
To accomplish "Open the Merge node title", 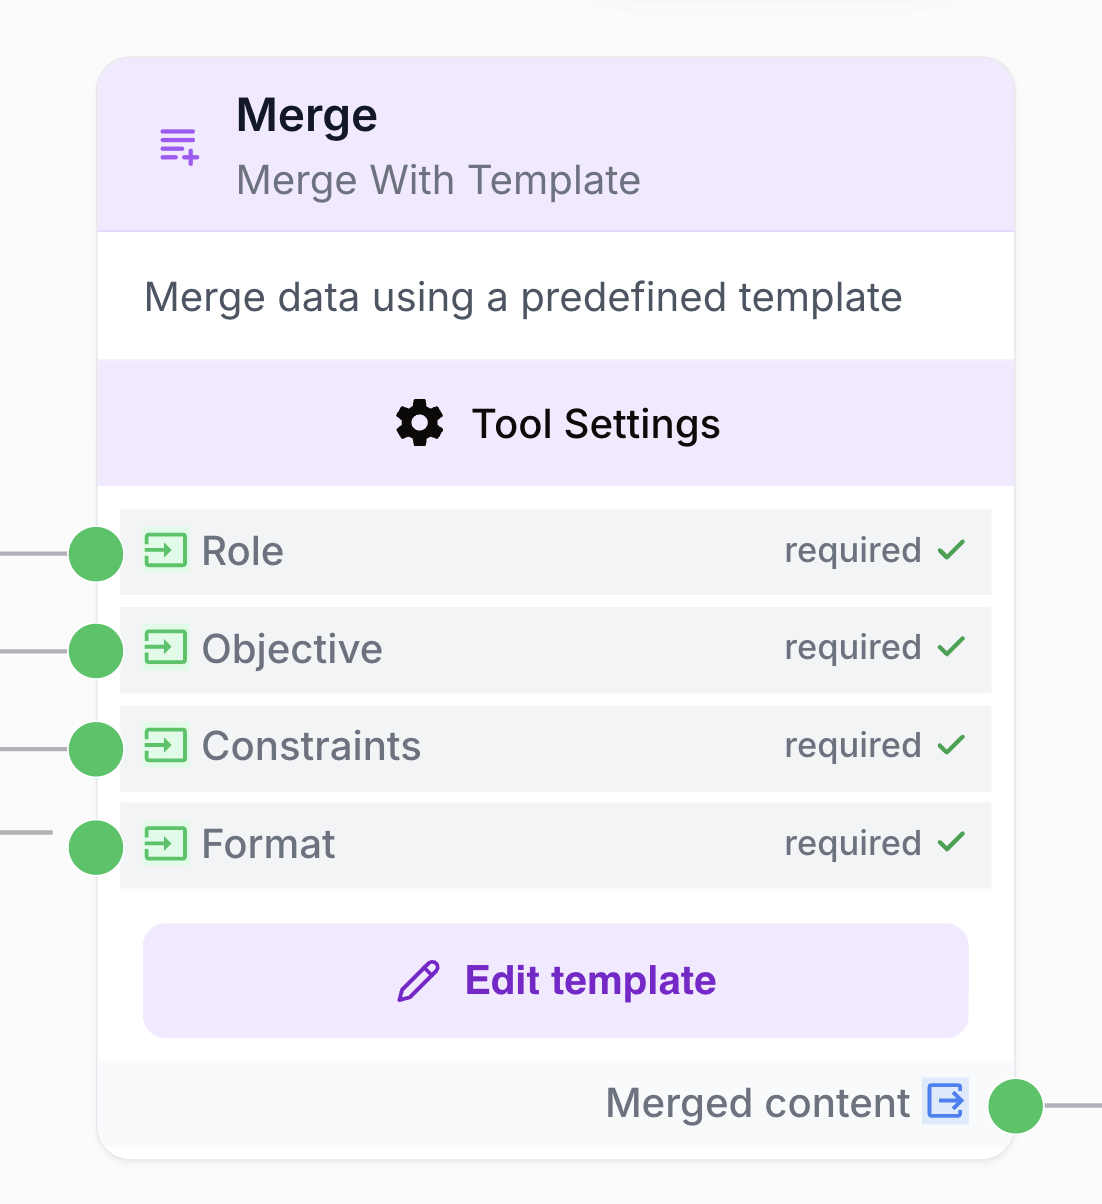I will tap(306, 114).
